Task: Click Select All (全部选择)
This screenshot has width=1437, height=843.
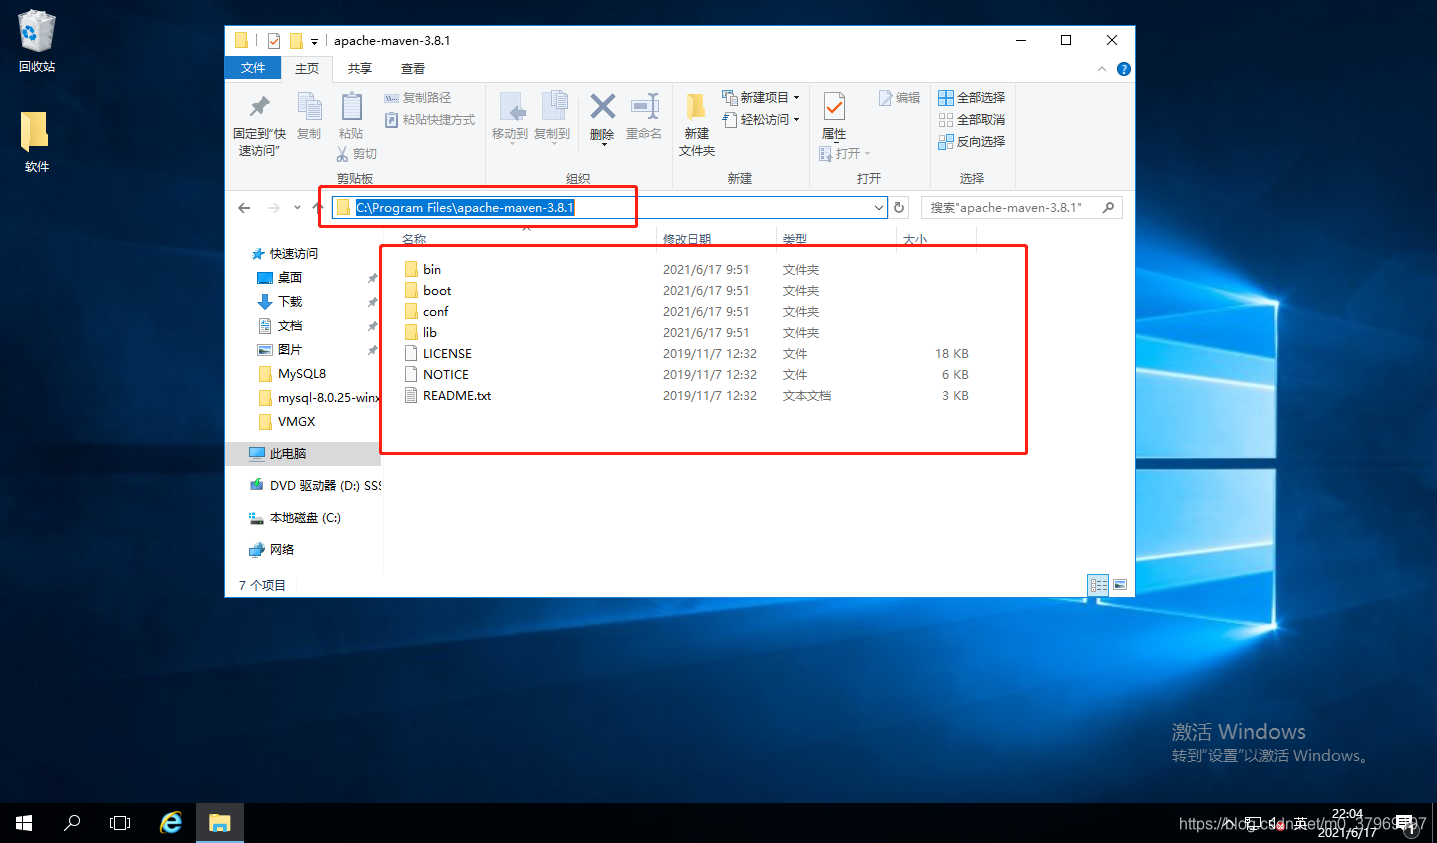Action: pyautogui.click(x=971, y=98)
